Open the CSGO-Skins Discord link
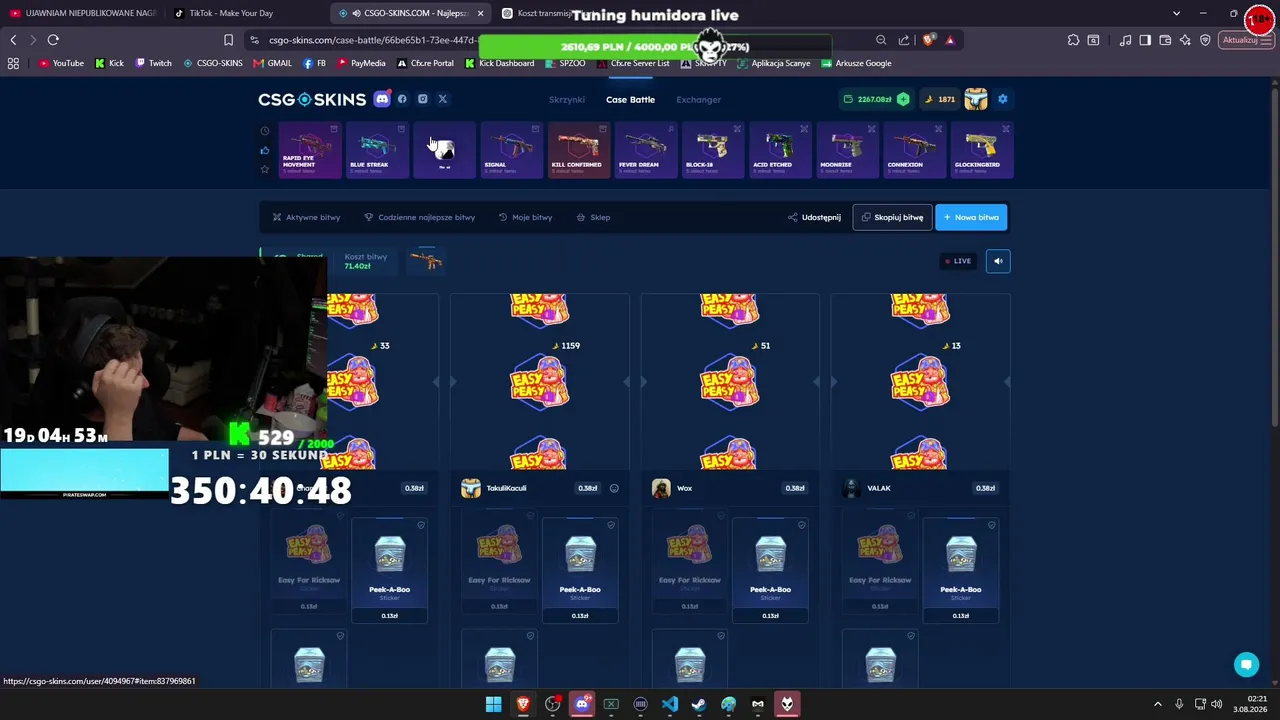 [382, 99]
